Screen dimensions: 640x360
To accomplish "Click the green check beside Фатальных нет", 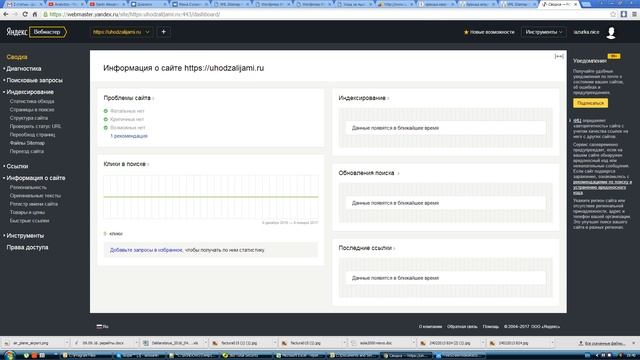I will [x=106, y=111].
